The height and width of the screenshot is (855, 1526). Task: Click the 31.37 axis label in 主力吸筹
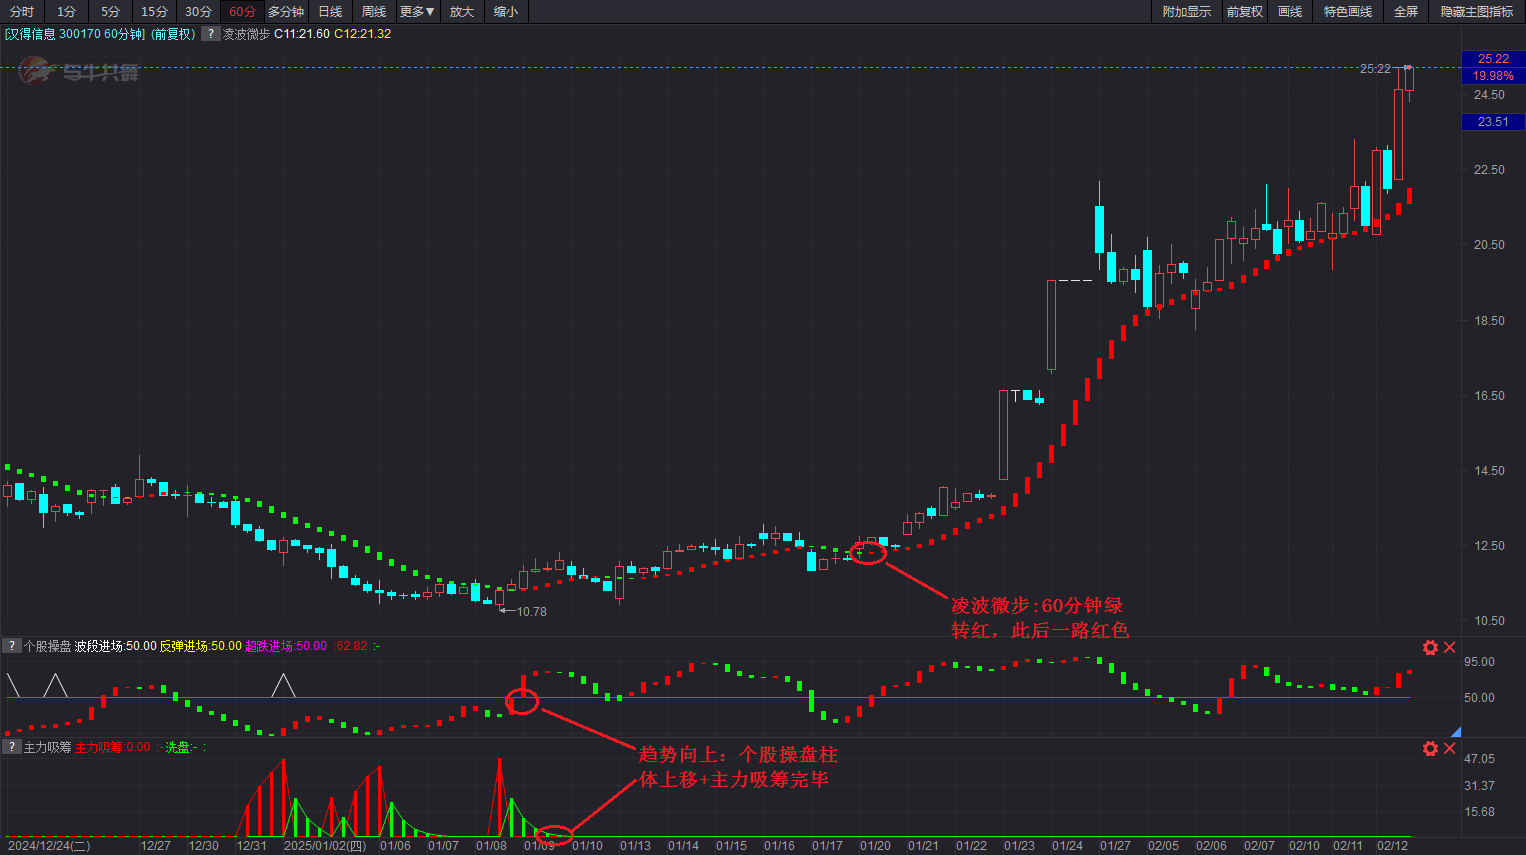1479,786
